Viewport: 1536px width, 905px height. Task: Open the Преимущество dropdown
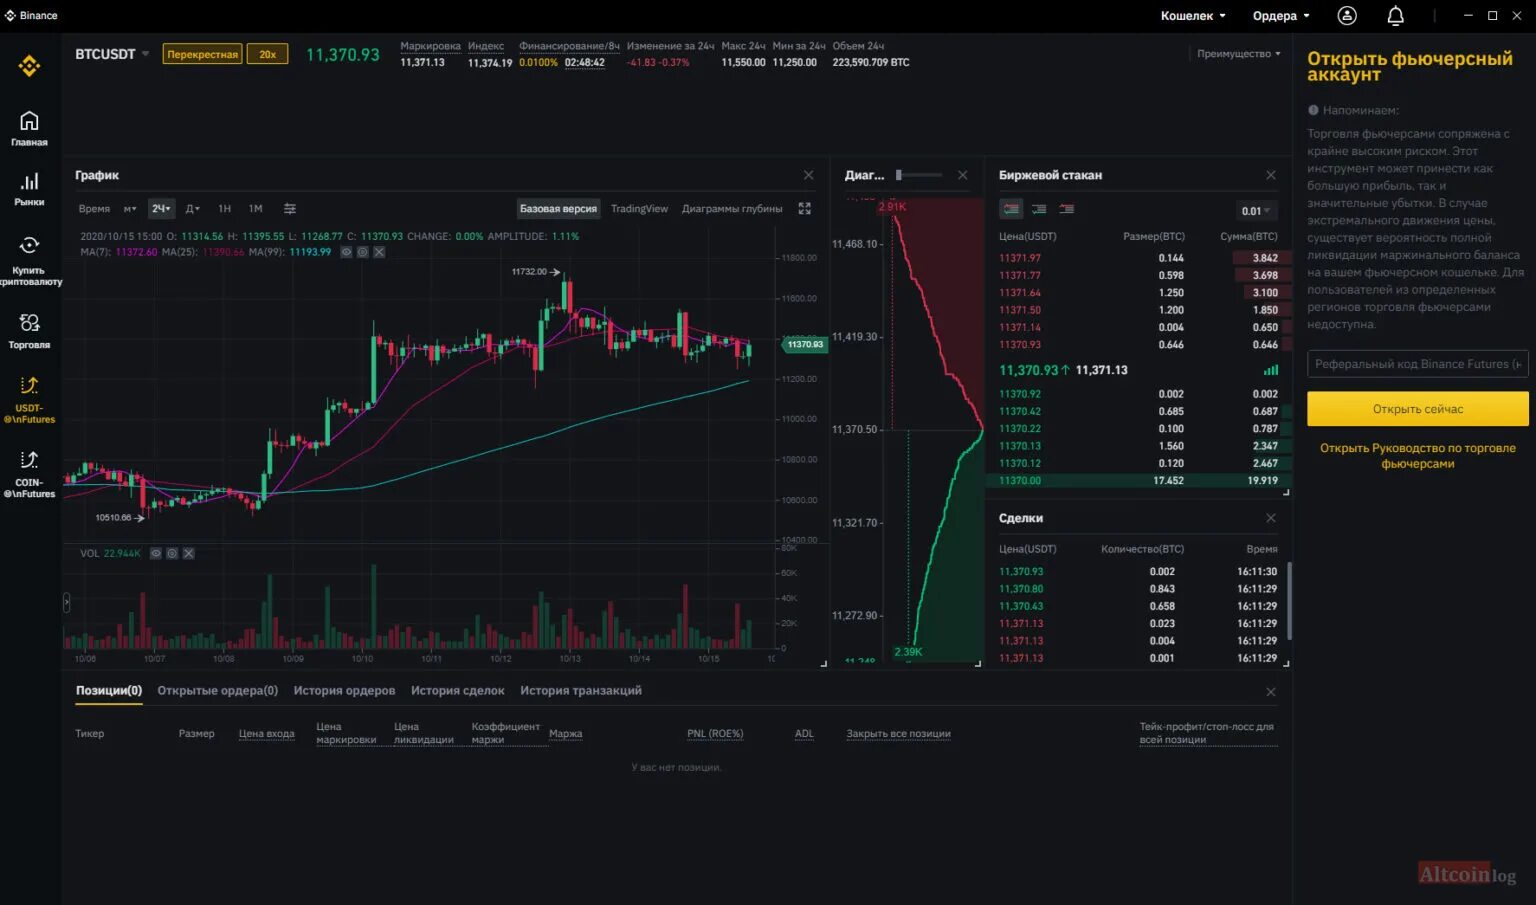[x=1238, y=54]
